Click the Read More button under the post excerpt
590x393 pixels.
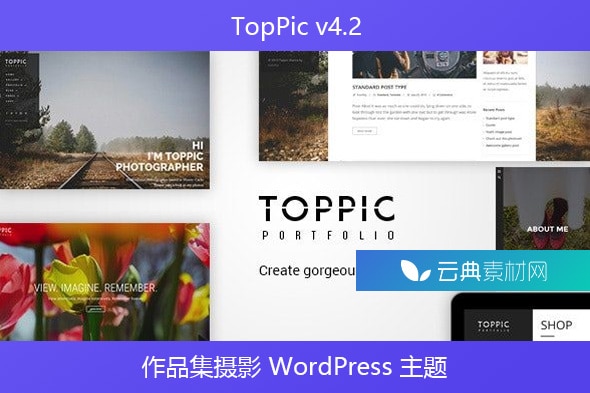click(x=364, y=131)
